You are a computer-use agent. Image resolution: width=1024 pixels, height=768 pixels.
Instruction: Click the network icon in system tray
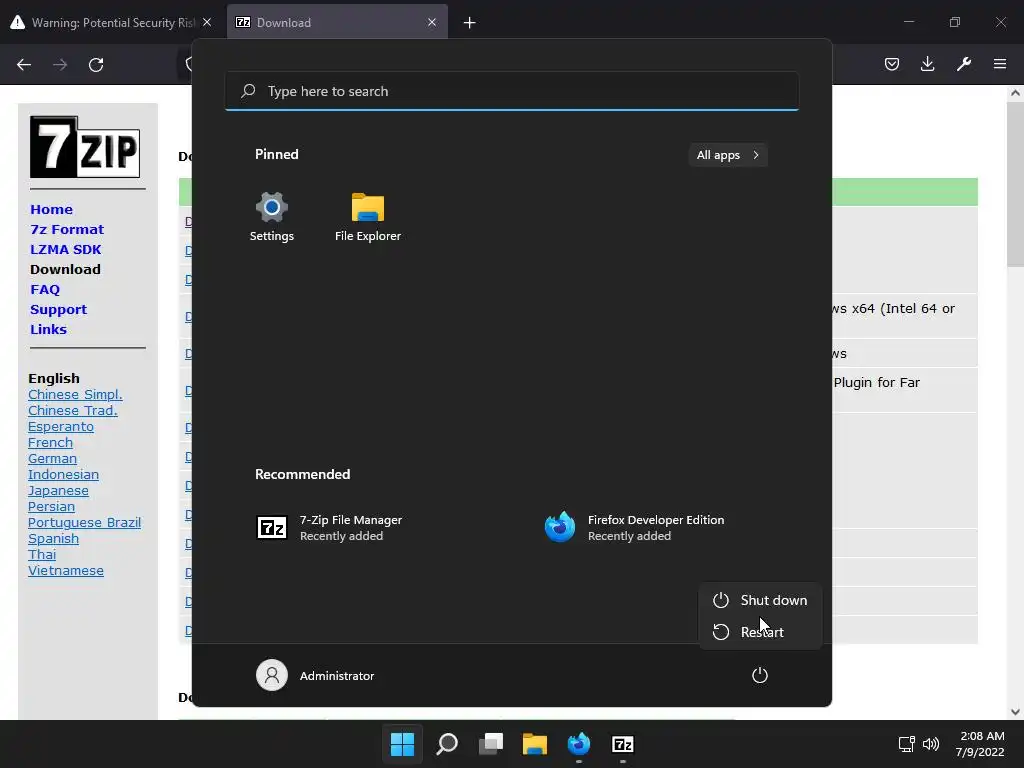[906, 744]
